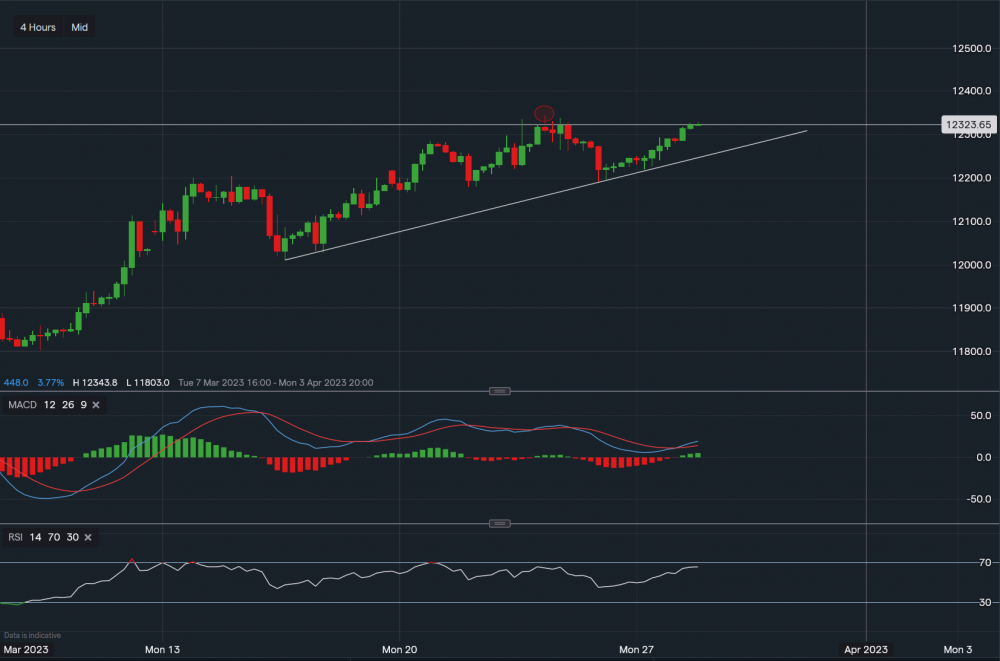Click the Mon 27 date axis label
This screenshot has width=1000, height=661.
pos(639,649)
